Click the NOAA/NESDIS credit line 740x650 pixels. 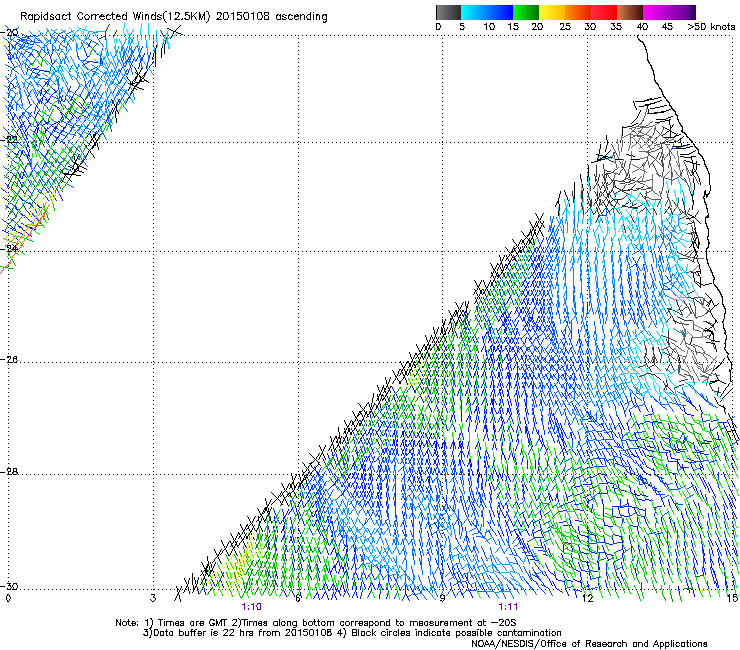tap(589, 644)
